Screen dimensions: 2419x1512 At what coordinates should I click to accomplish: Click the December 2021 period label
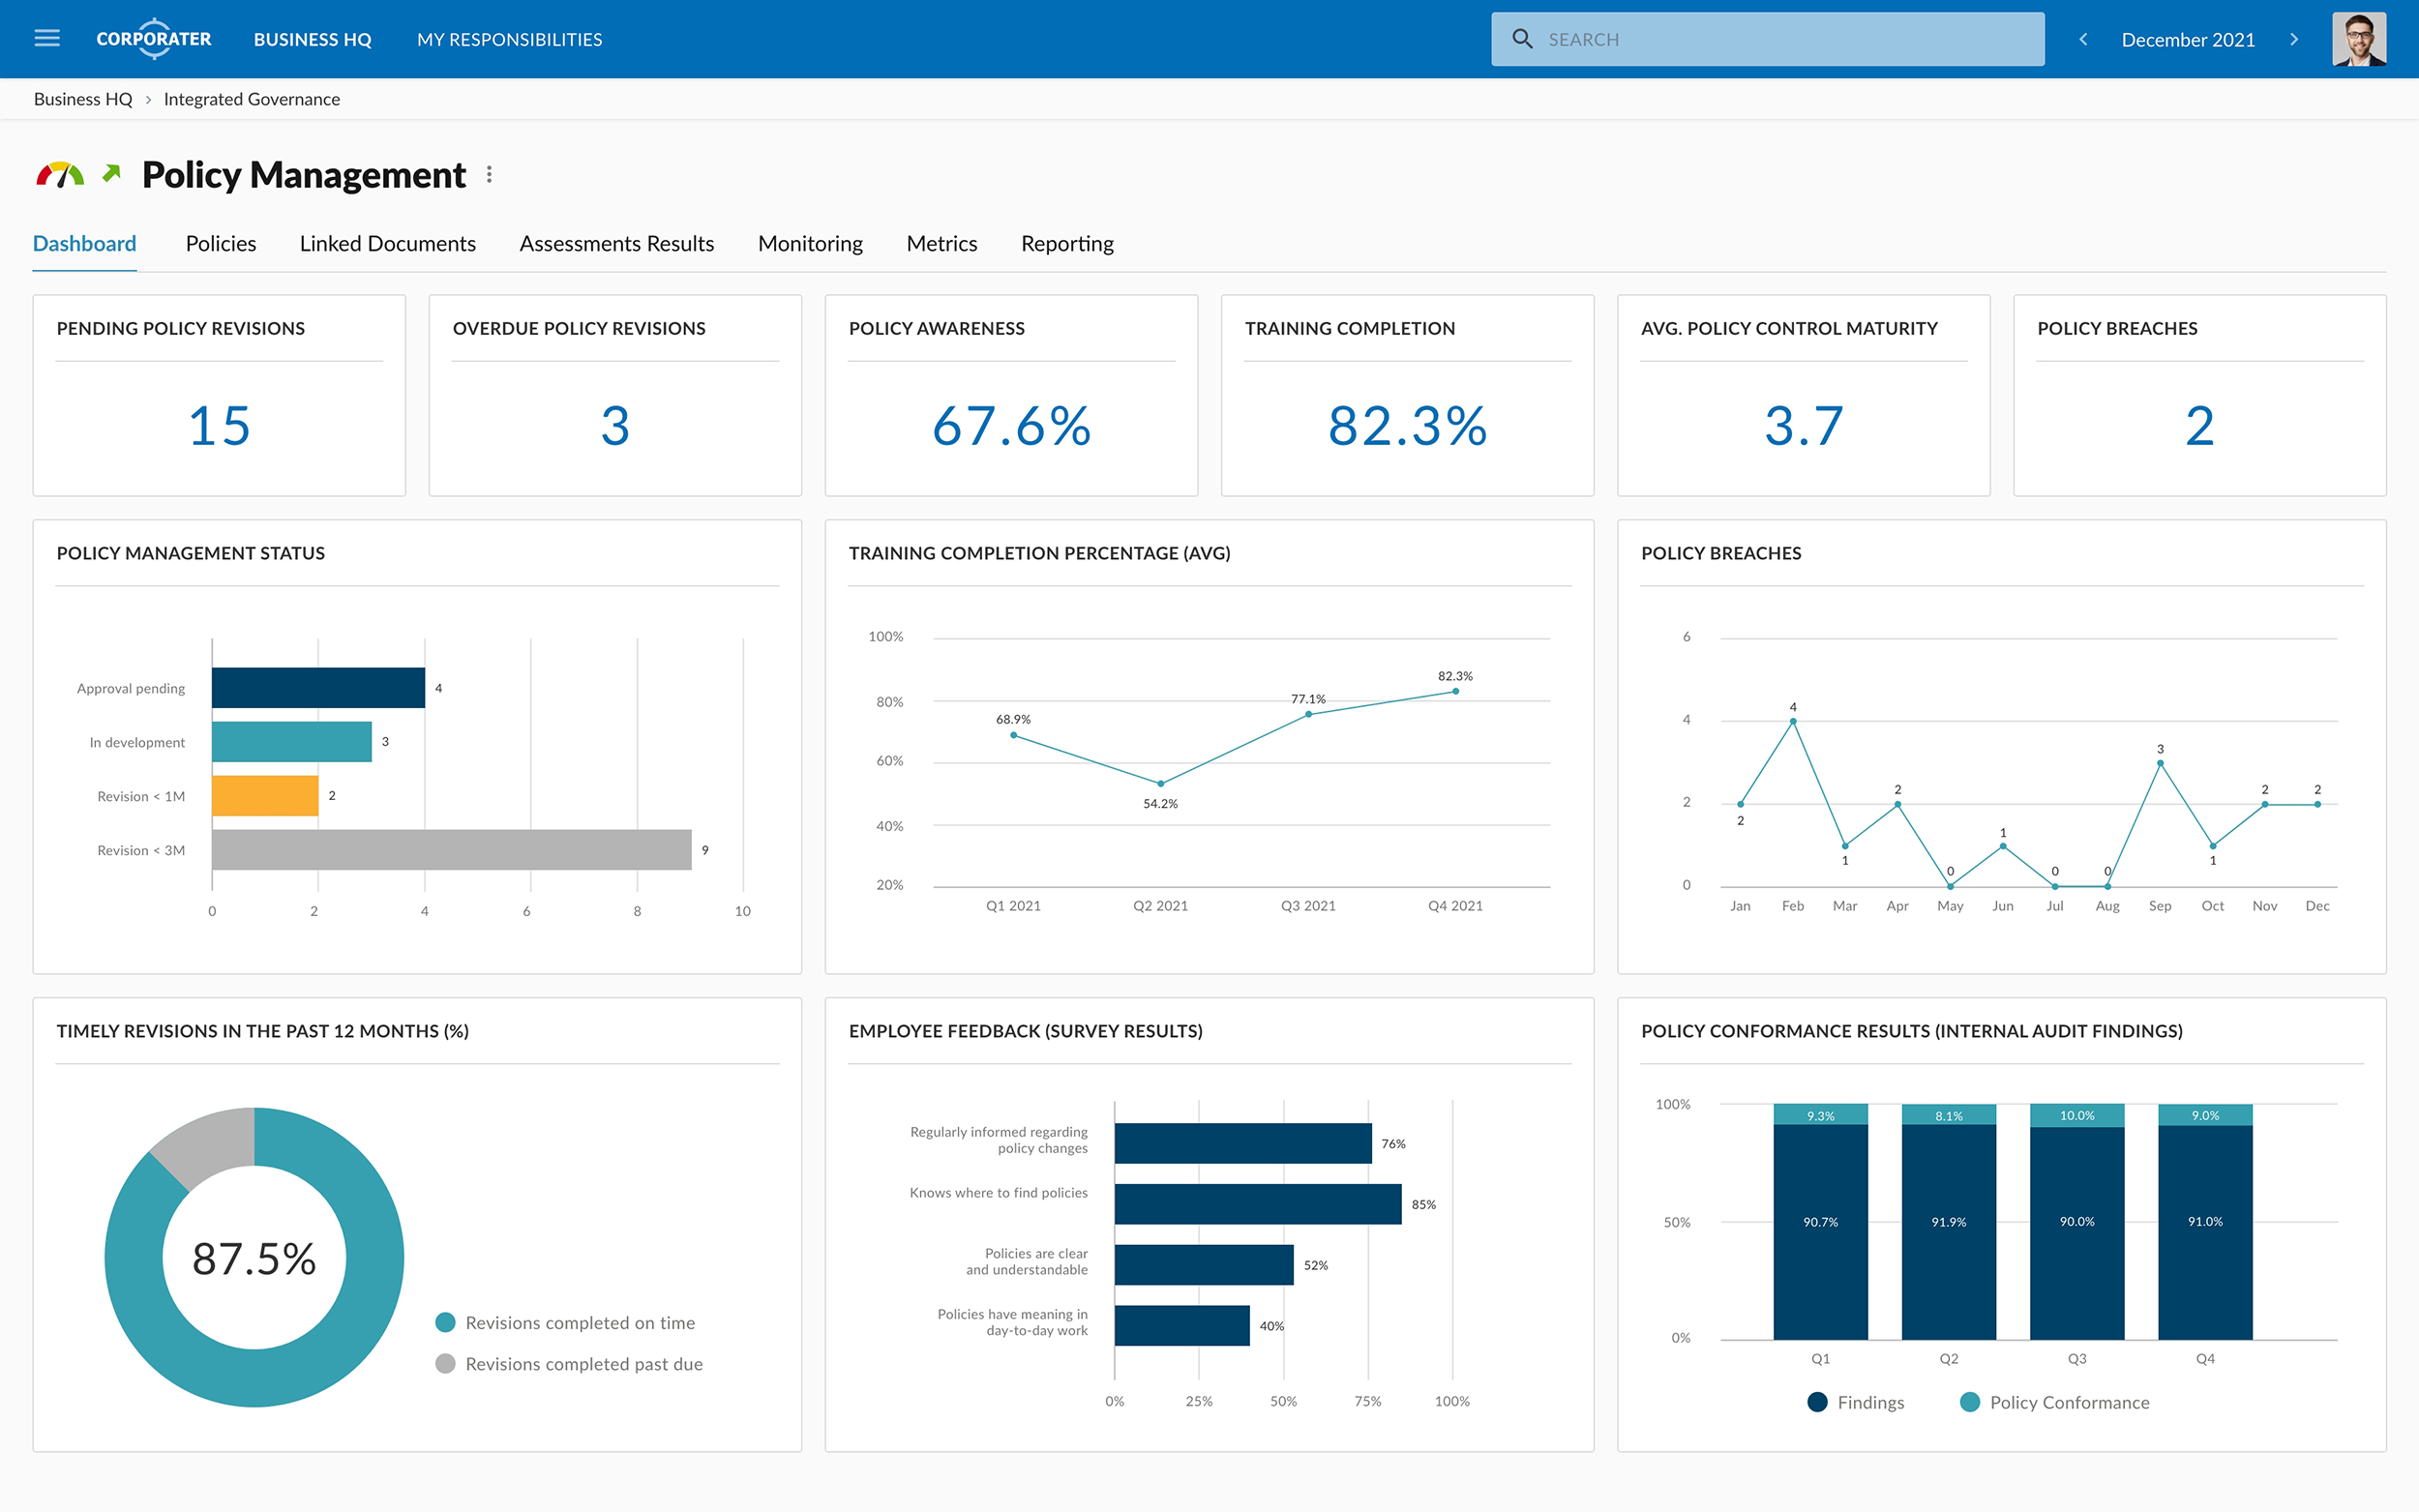pos(2188,39)
